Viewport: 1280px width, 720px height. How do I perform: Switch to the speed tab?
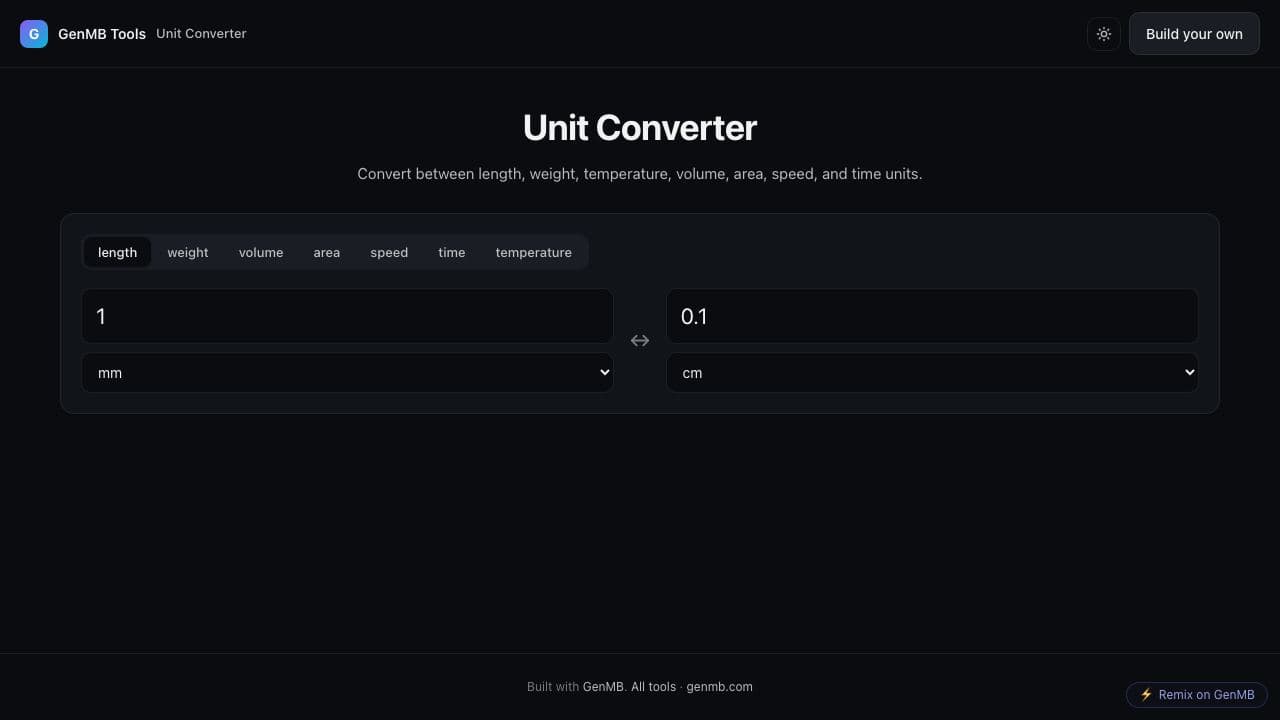pos(389,252)
